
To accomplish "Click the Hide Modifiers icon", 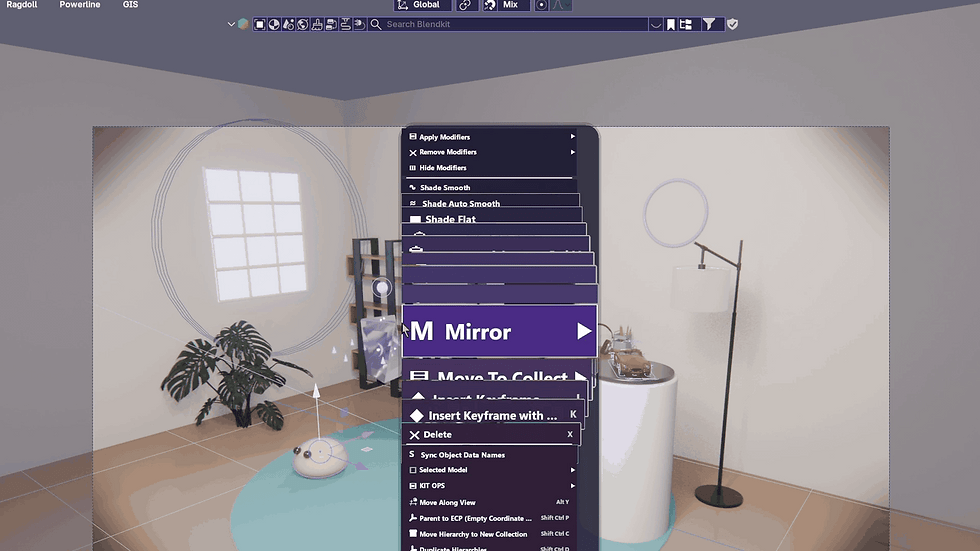I will tap(412, 167).
